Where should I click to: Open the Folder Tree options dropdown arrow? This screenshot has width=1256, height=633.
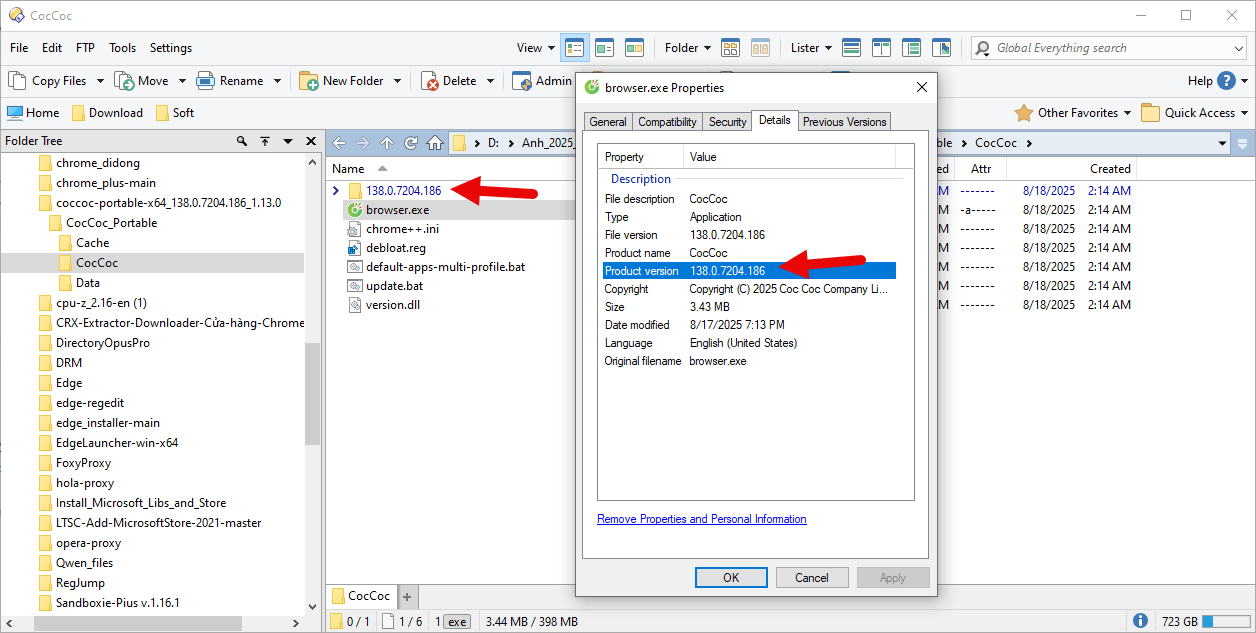point(288,141)
